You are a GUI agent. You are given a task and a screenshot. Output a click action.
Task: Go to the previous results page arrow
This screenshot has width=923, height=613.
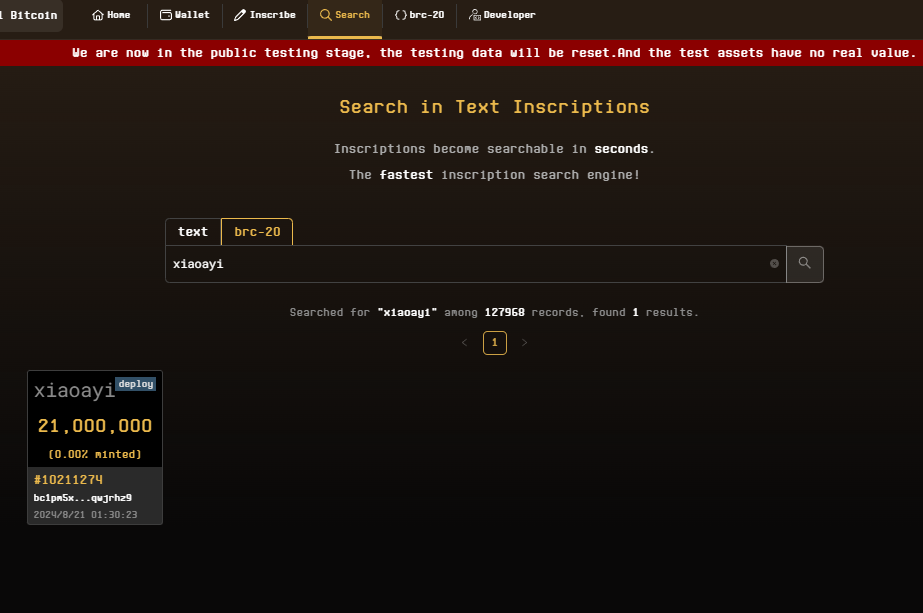coord(464,343)
